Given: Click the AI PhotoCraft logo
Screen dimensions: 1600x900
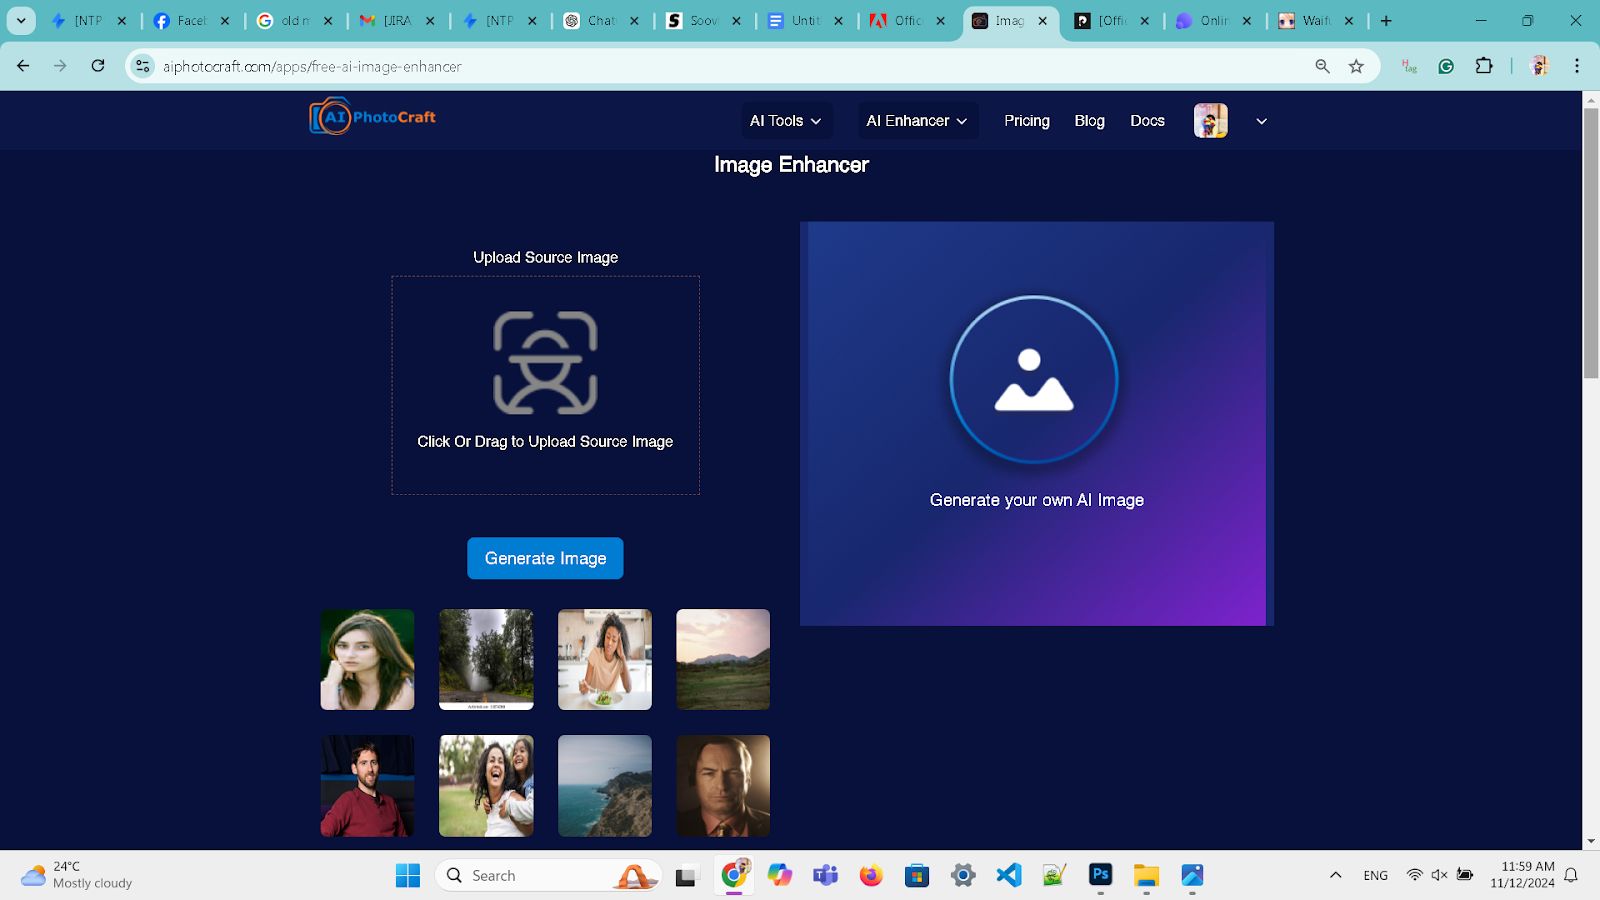Looking at the screenshot, I should tap(372, 117).
